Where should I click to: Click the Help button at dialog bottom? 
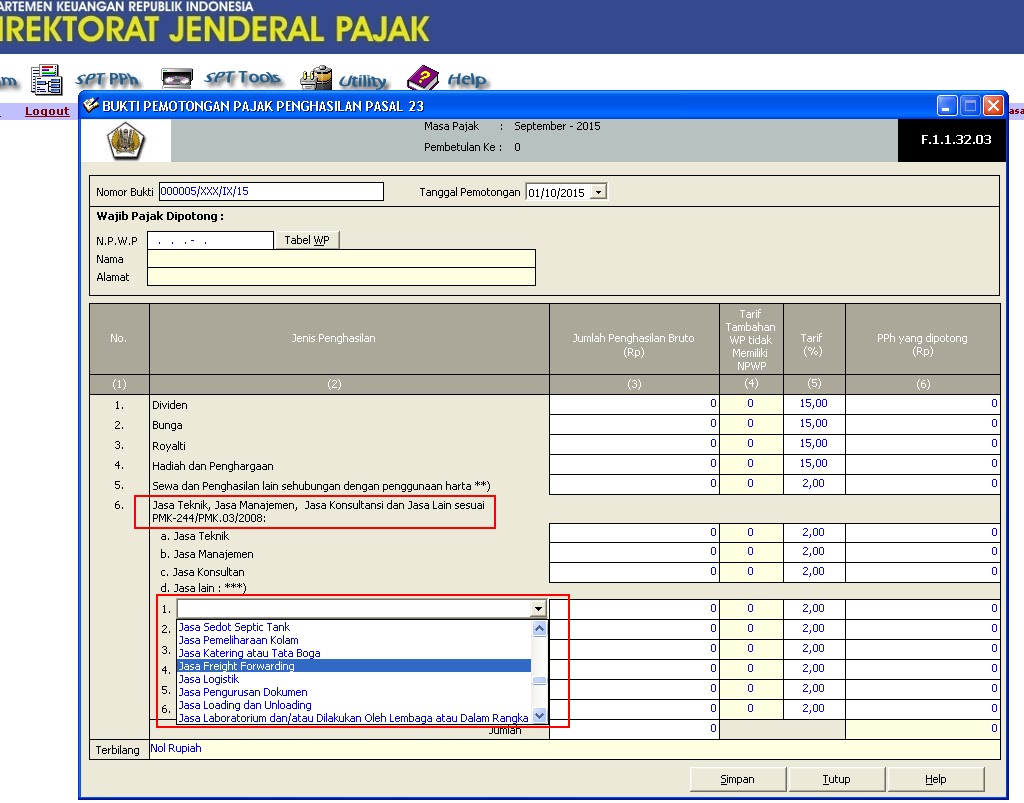935,779
